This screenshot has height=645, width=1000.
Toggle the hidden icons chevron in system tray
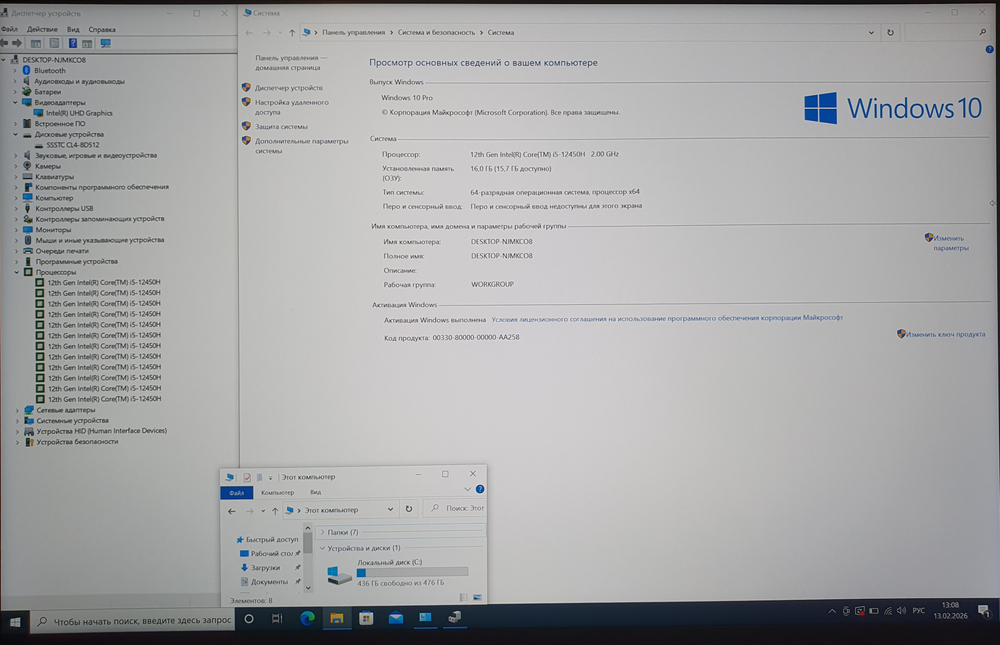832,611
